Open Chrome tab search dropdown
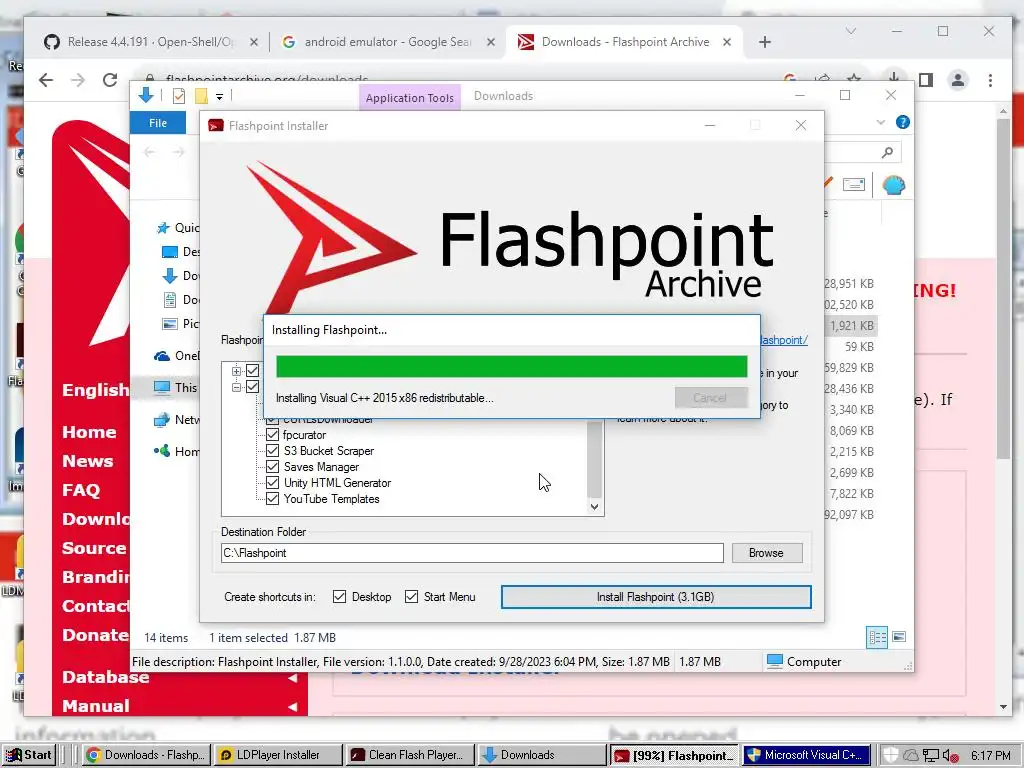This screenshot has height=768, width=1024. click(850, 31)
